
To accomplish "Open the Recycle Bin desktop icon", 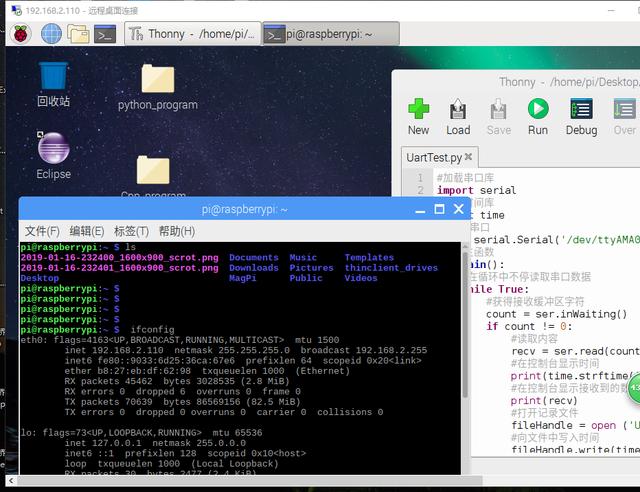I will point(53,85).
